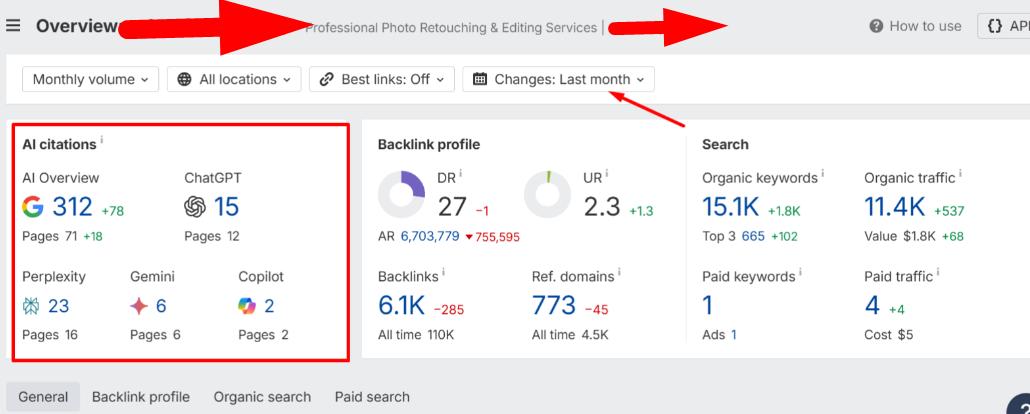Click the Perplexity logo icon
This screenshot has width=1030, height=414.
pyautogui.click(x=31, y=305)
